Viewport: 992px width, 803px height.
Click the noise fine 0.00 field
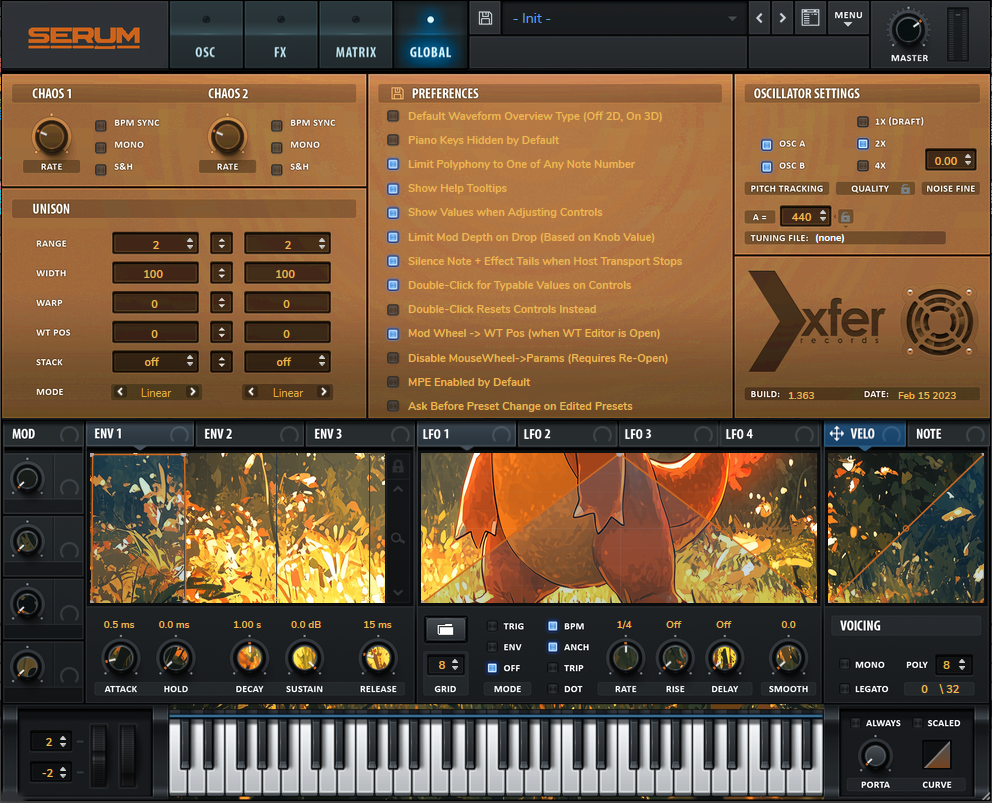pyautogui.click(x=951, y=161)
